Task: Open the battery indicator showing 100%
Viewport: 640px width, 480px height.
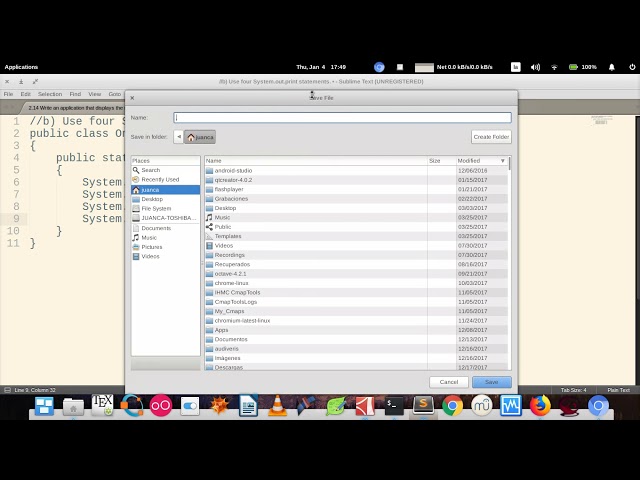Action: click(x=583, y=67)
